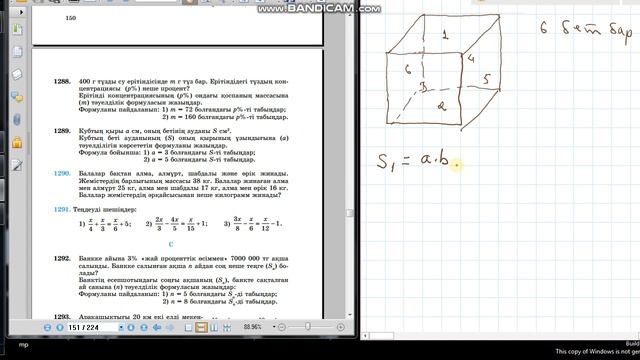This screenshot has width=640, height=360.
Task: Go to the previous page
Action: (x=60, y=327)
